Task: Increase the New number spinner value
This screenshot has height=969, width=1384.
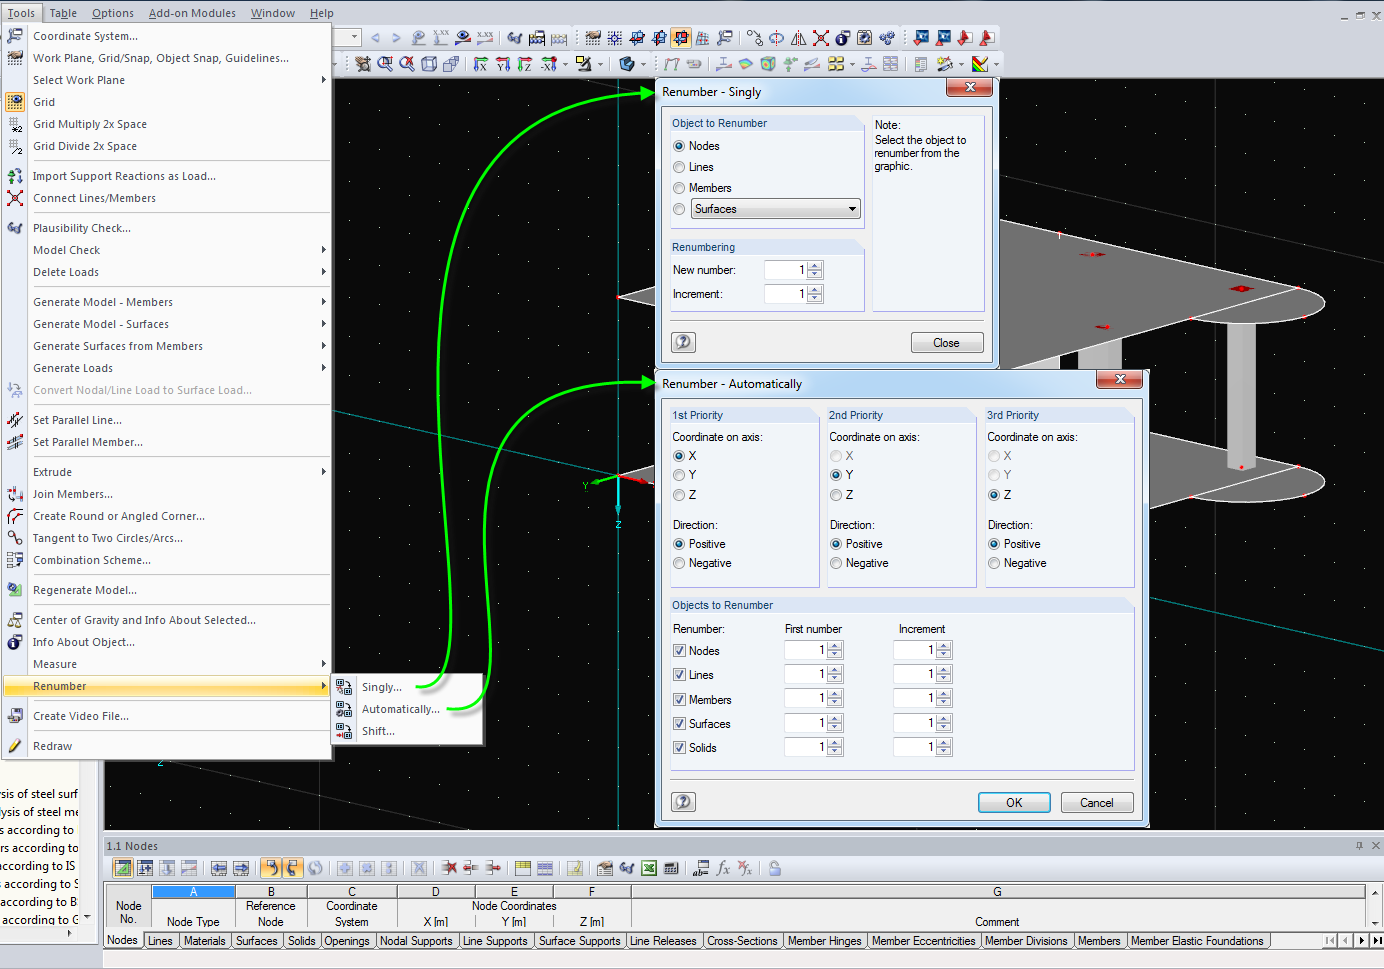Action: [815, 266]
